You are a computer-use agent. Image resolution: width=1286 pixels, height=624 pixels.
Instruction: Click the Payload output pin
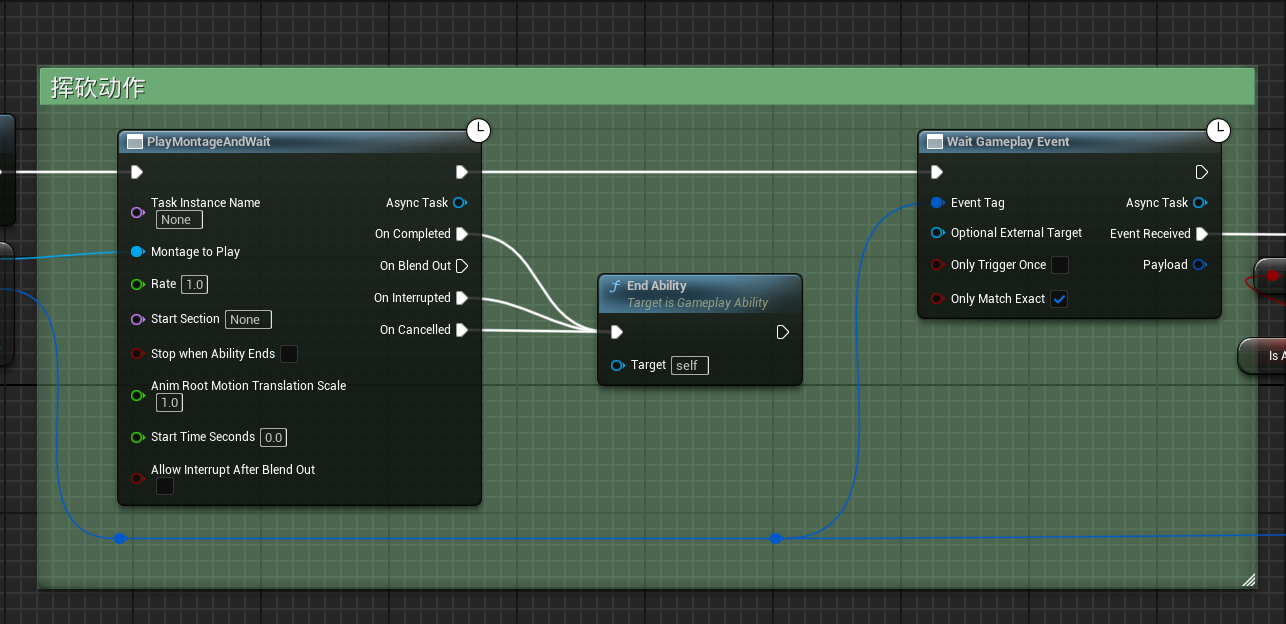(x=1200, y=265)
